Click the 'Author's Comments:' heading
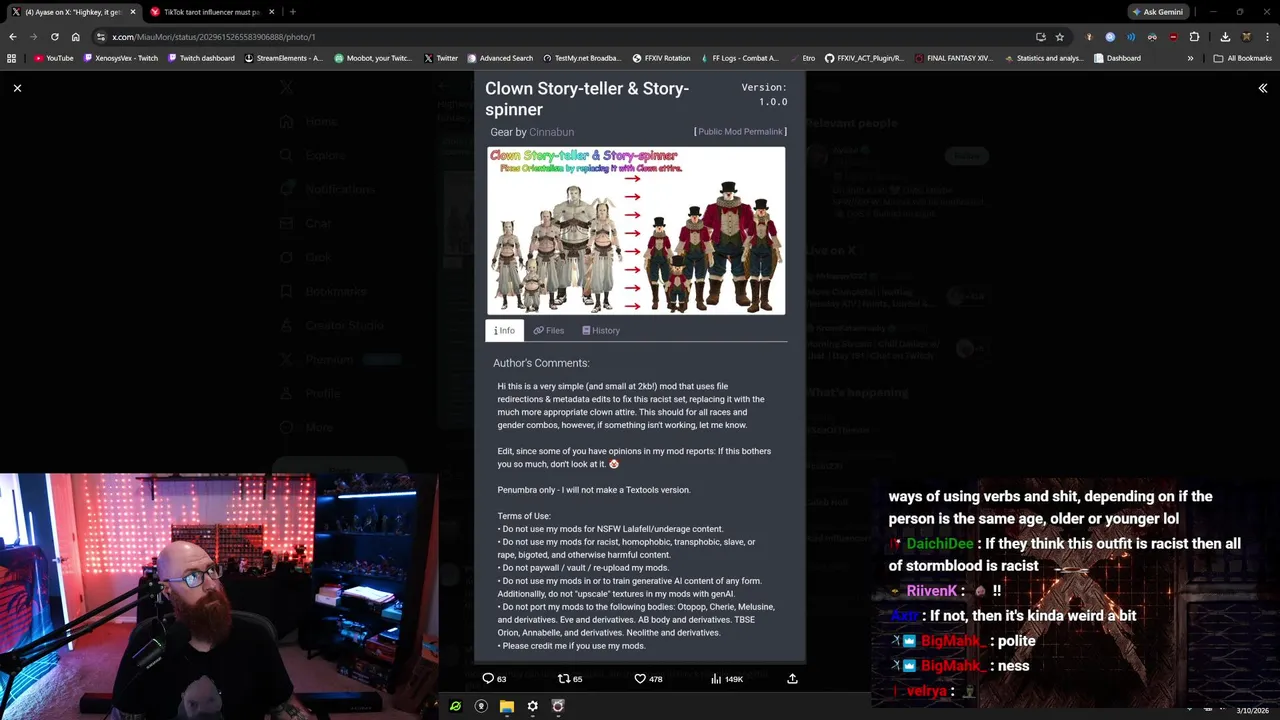The width and height of the screenshot is (1280, 720). tap(541, 363)
